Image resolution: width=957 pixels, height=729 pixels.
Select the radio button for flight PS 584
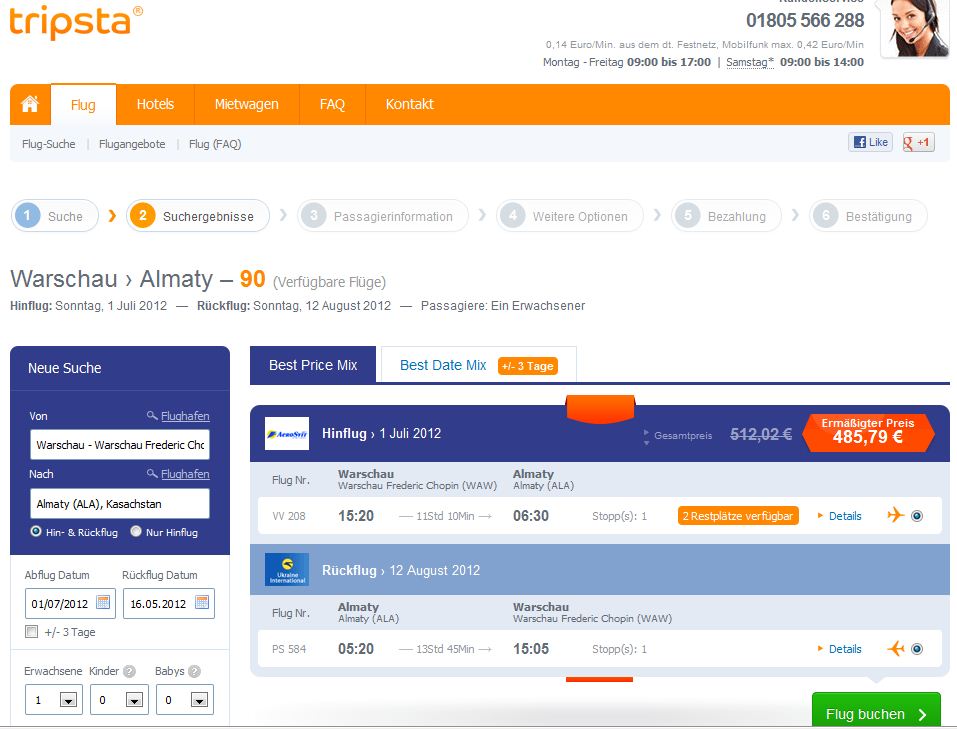click(917, 649)
